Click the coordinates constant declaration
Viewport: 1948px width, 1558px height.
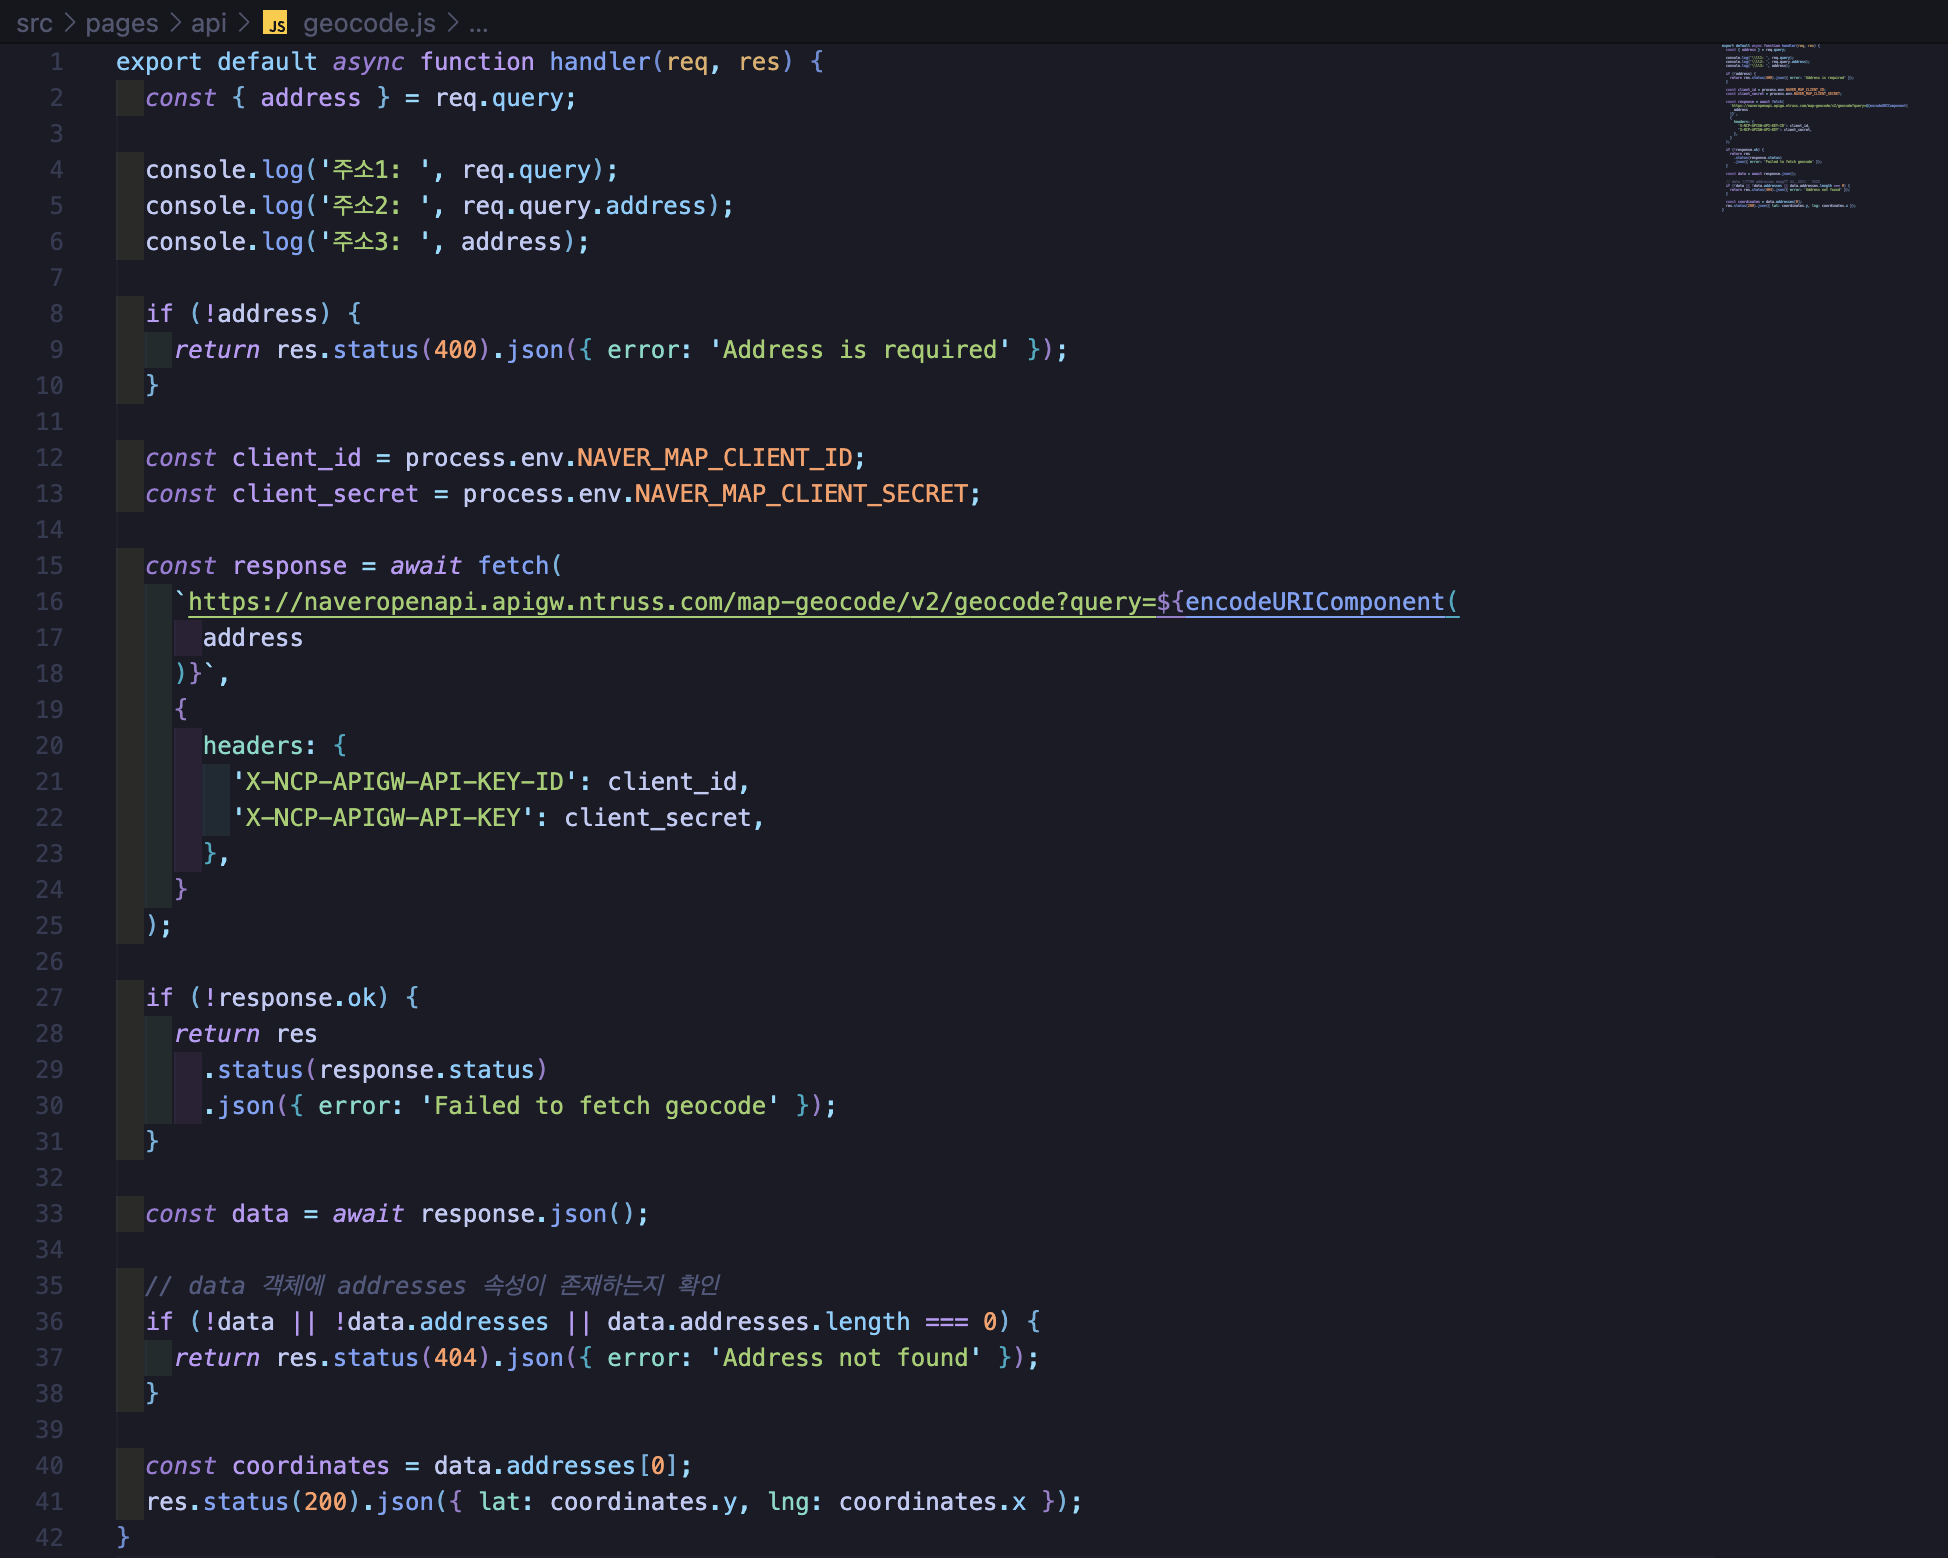click(x=310, y=1465)
